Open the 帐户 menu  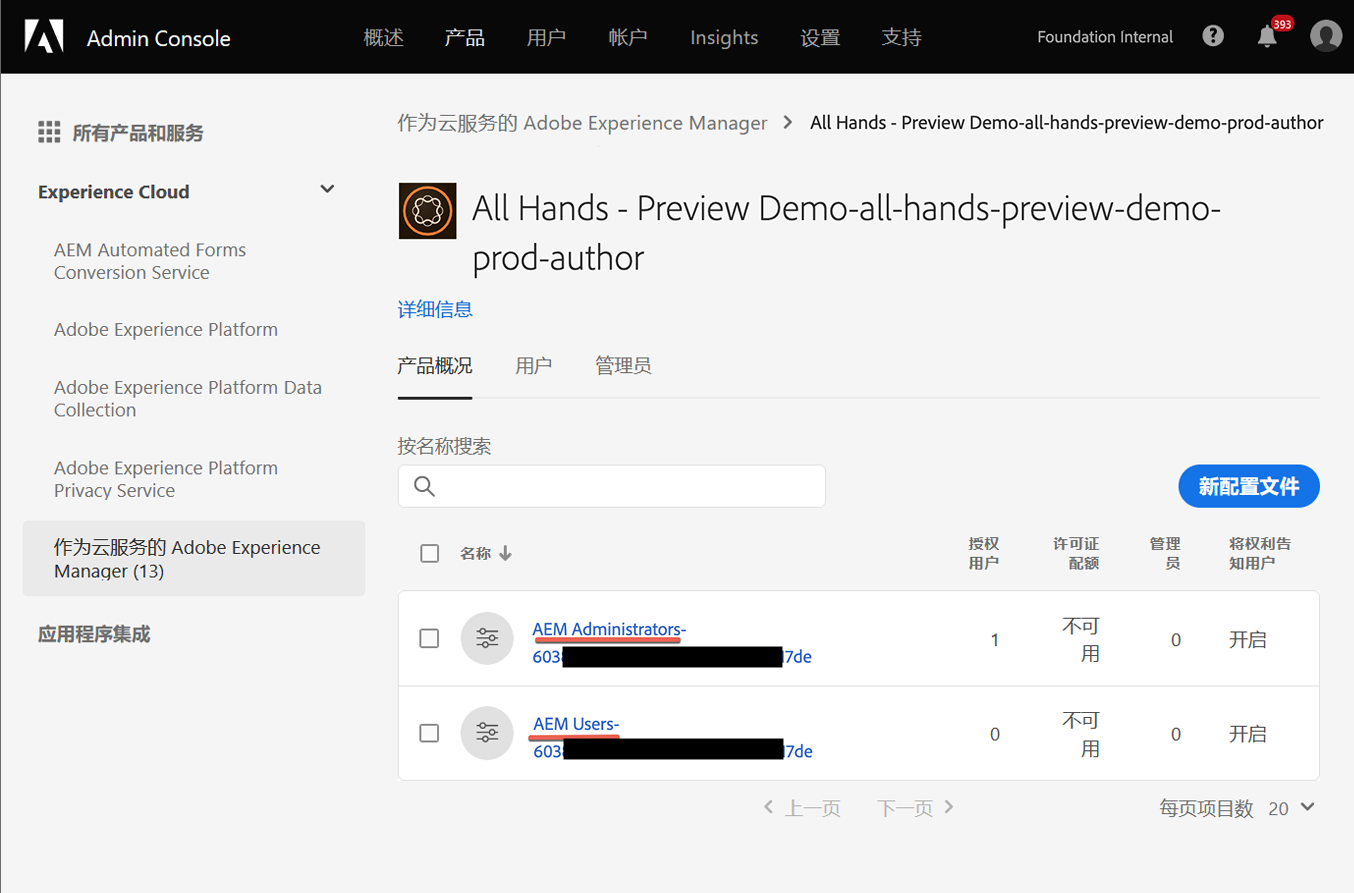coord(628,37)
